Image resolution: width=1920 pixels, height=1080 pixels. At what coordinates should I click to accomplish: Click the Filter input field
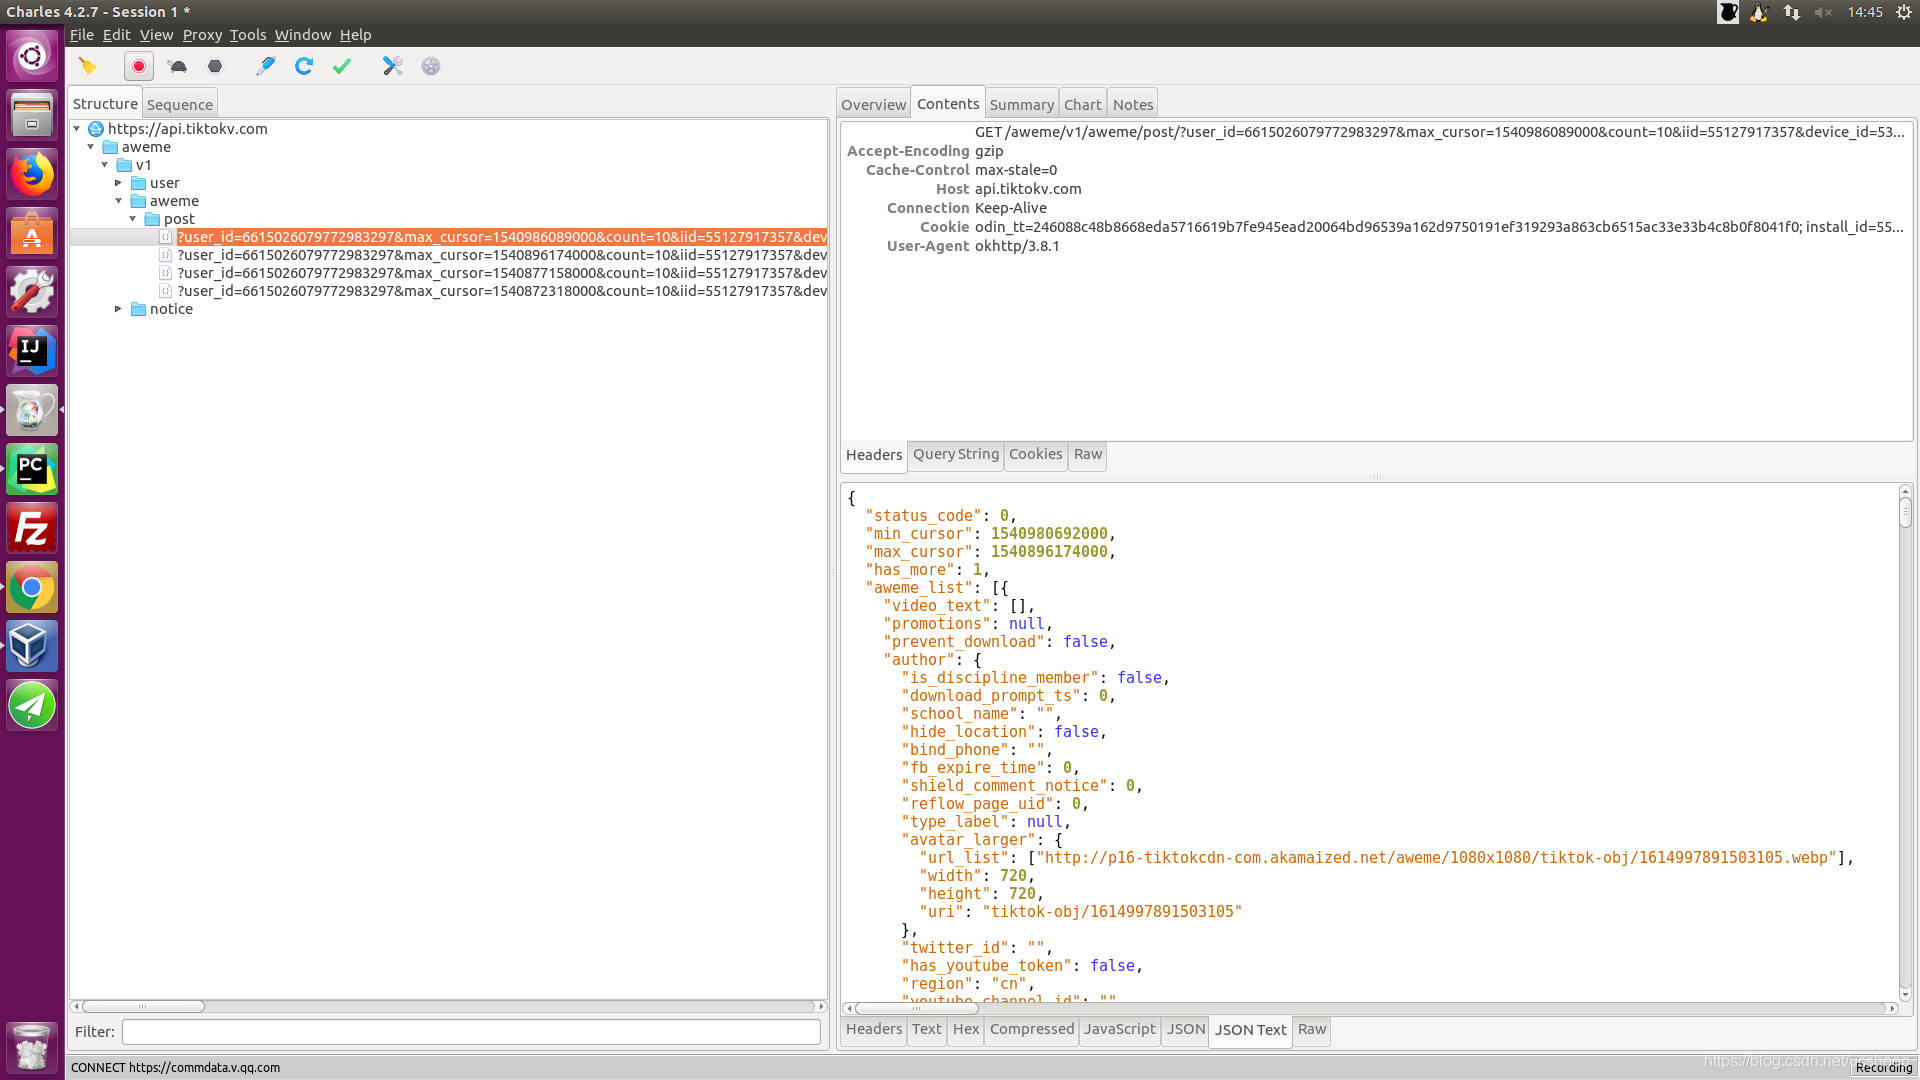pos(471,1032)
